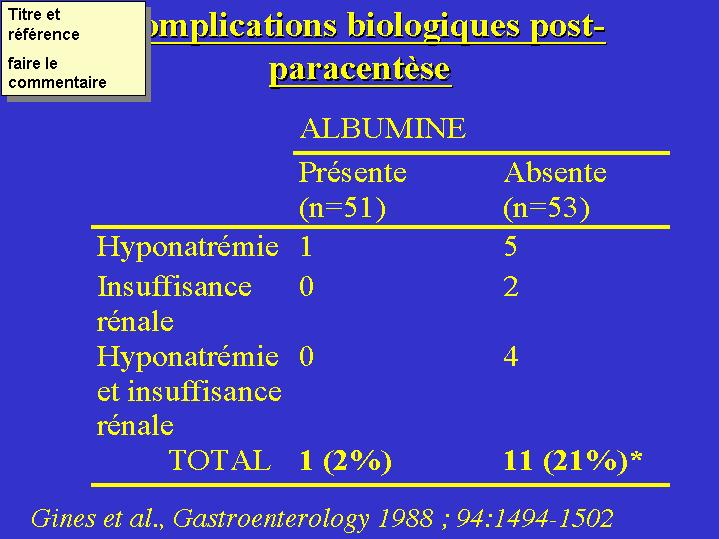Select the '11 (21%)*' total value
Viewport: 719px width, 539px height.
point(573,460)
